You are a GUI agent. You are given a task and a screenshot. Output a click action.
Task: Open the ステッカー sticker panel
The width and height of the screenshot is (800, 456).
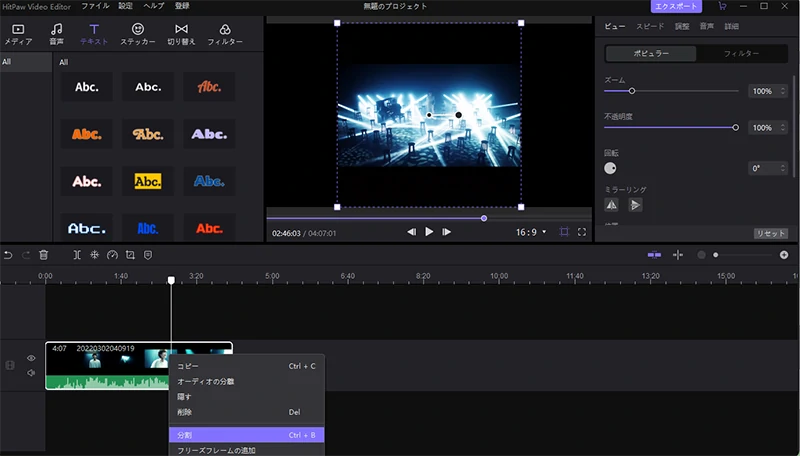click(x=138, y=34)
